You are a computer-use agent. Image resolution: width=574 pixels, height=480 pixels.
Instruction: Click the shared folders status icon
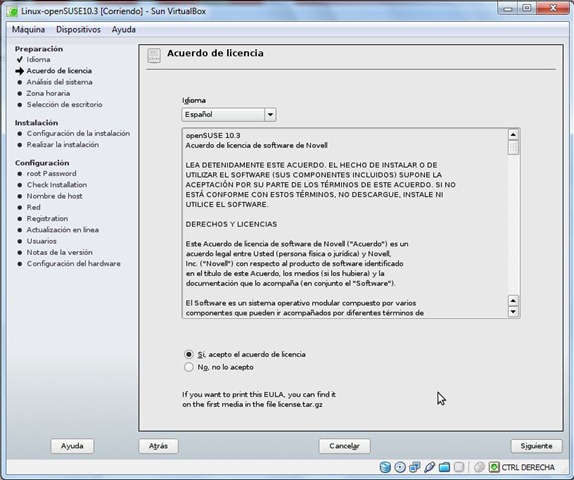pos(444,467)
